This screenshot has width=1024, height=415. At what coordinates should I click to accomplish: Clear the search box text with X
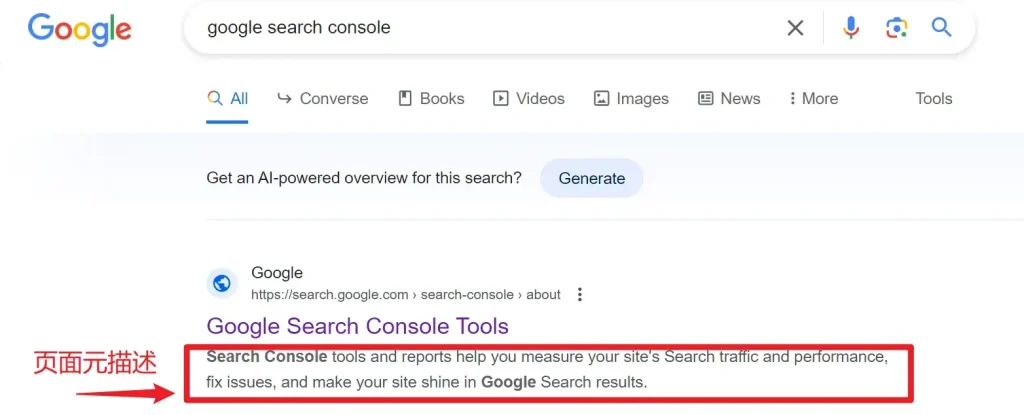[795, 27]
